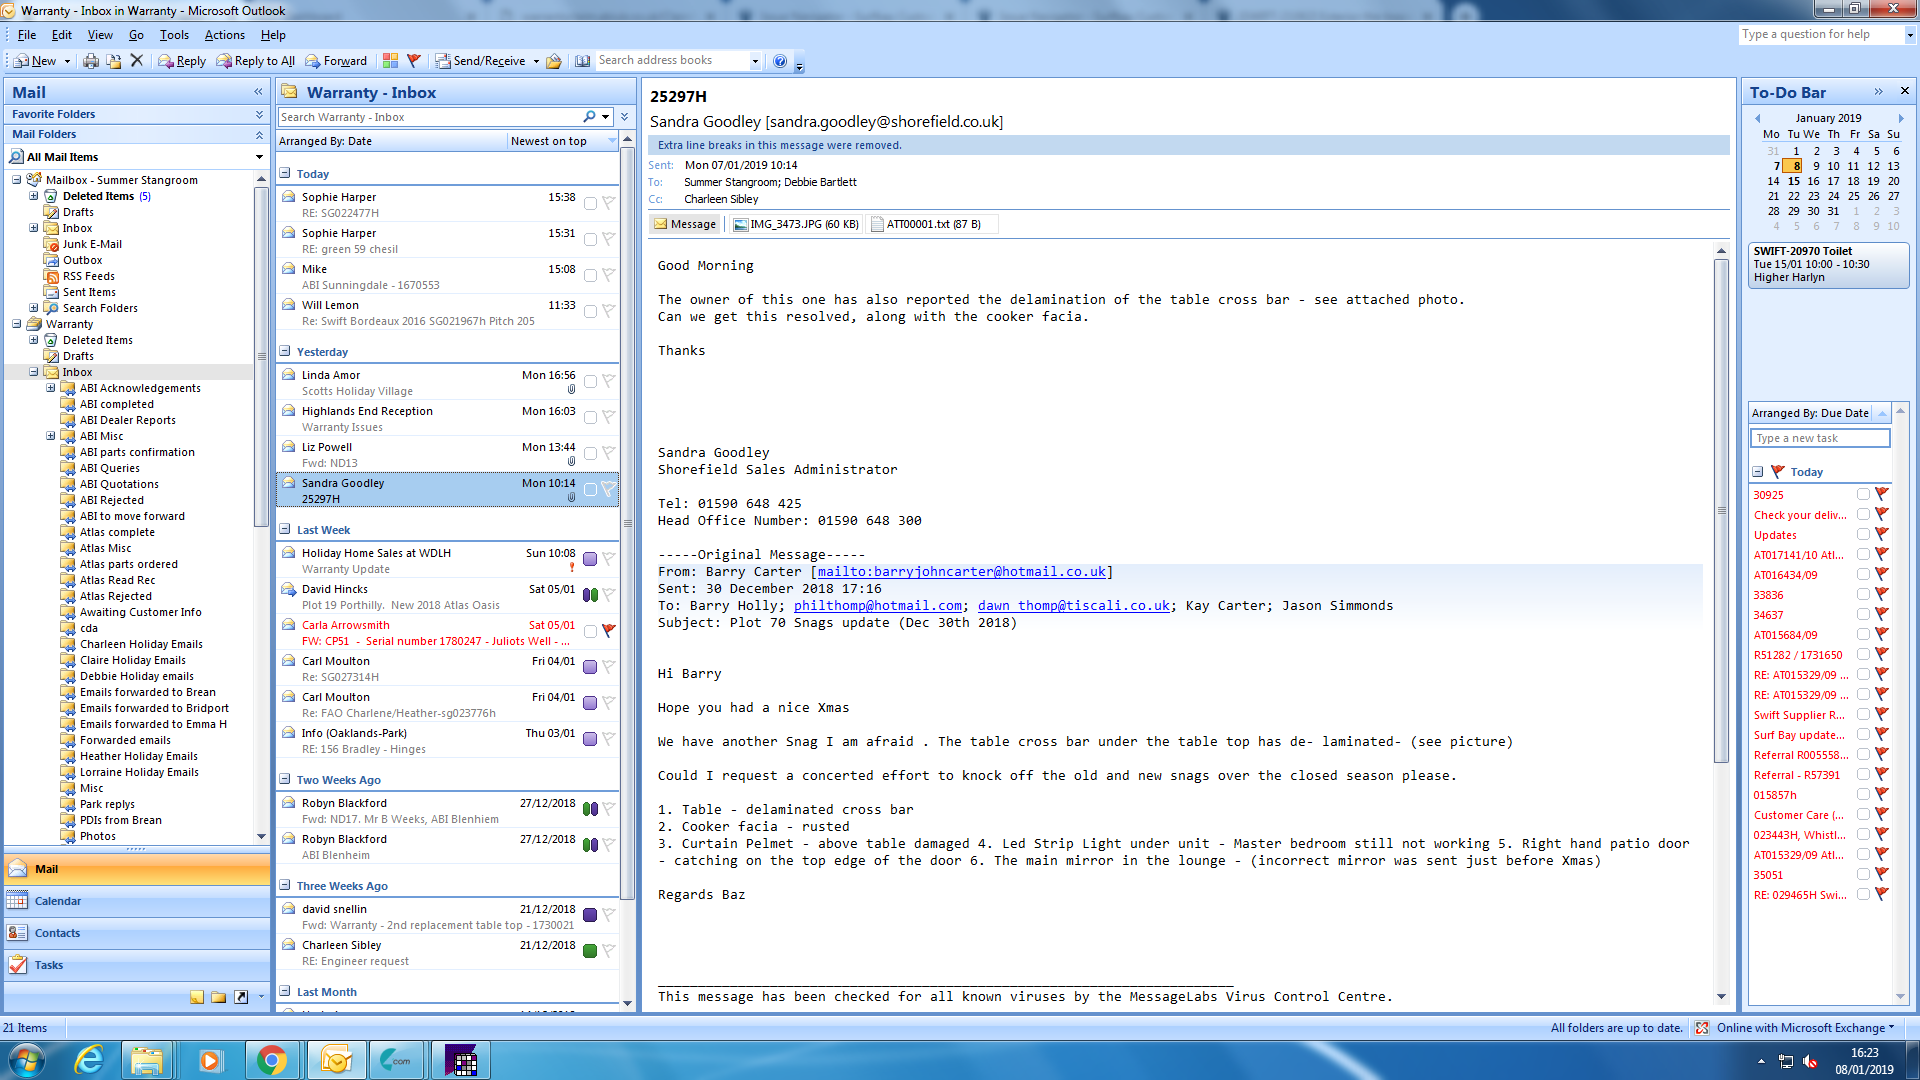
Task: Tick the task checkbox for 33836
Action: pyautogui.click(x=1863, y=594)
